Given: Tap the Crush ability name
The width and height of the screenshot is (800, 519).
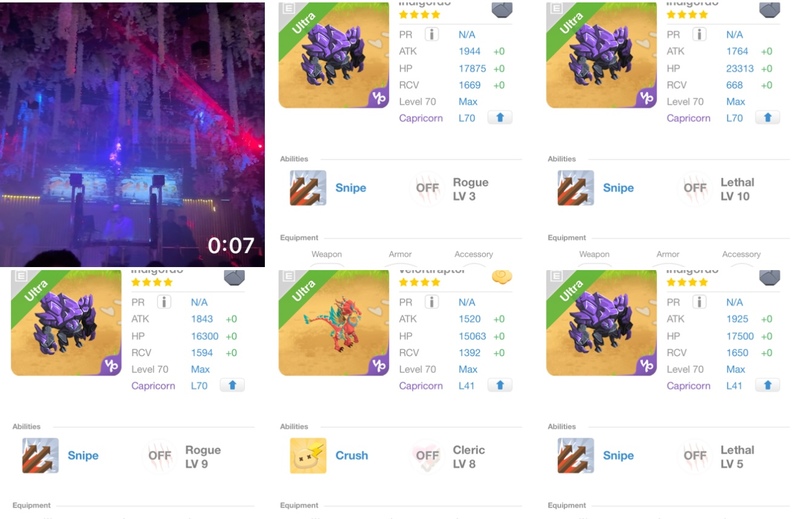Looking at the screenshot, I should pos(352,455).
